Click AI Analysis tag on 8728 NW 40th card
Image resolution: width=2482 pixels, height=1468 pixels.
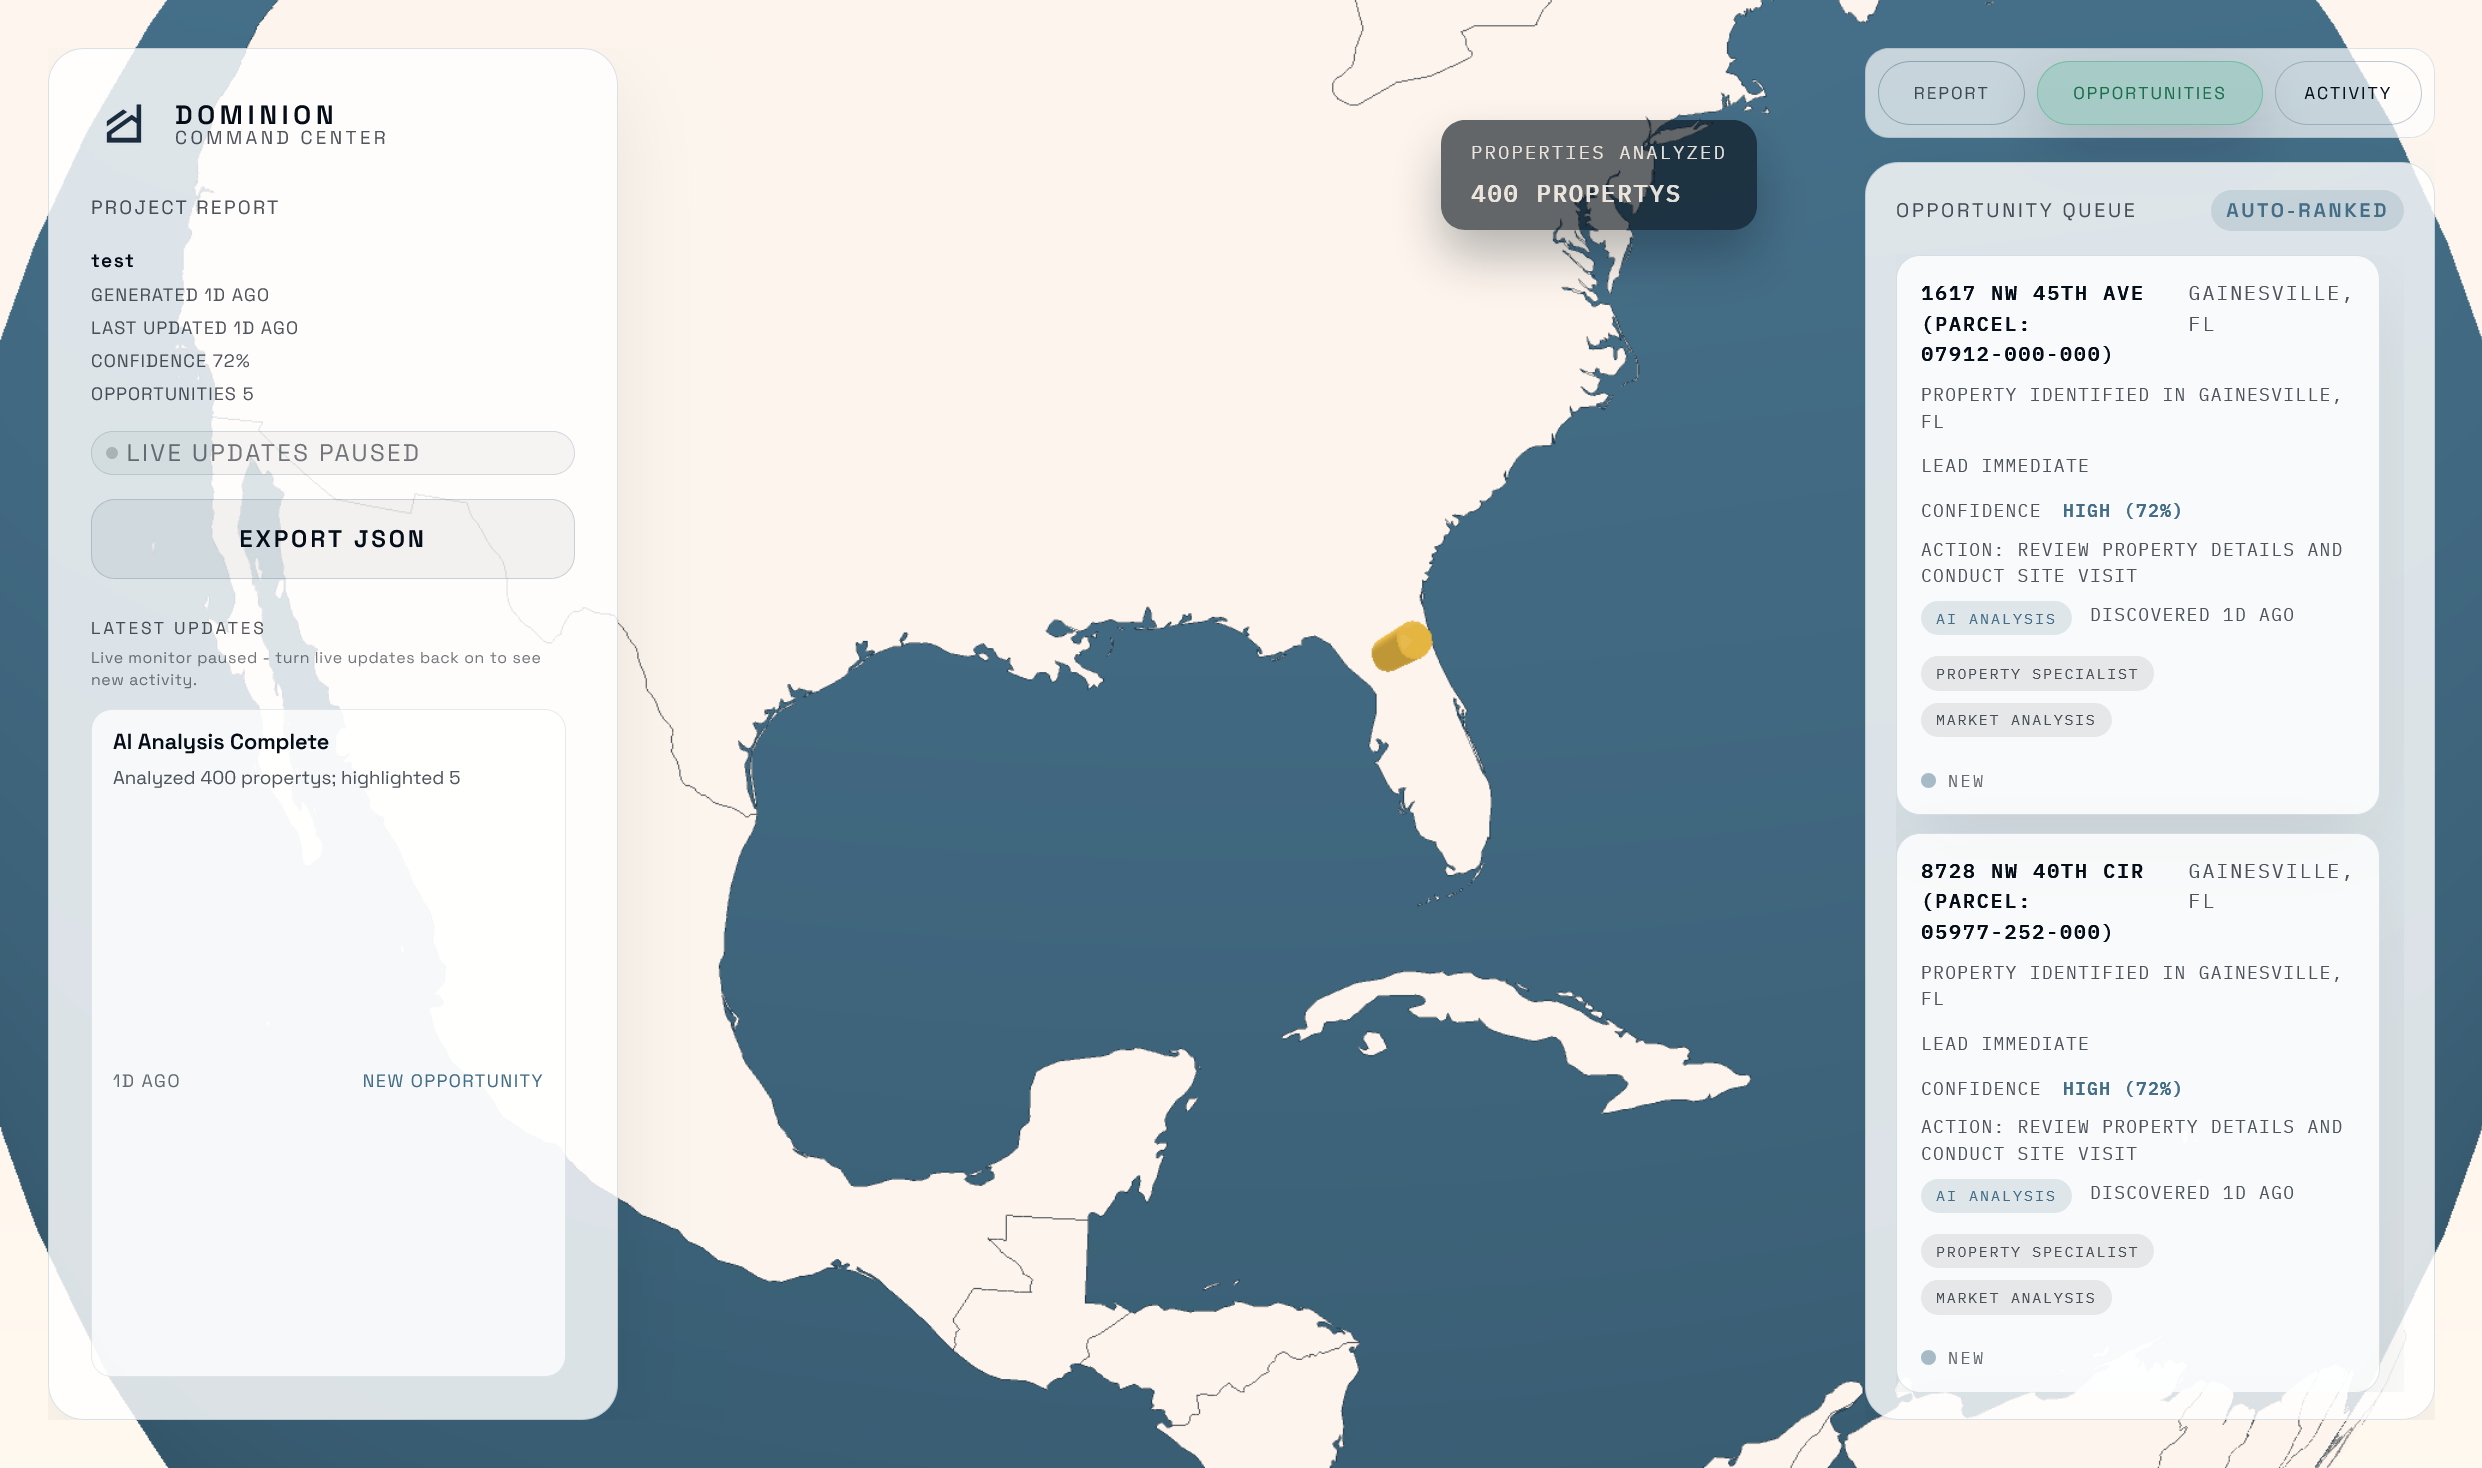click(x=1995, y=1196)
